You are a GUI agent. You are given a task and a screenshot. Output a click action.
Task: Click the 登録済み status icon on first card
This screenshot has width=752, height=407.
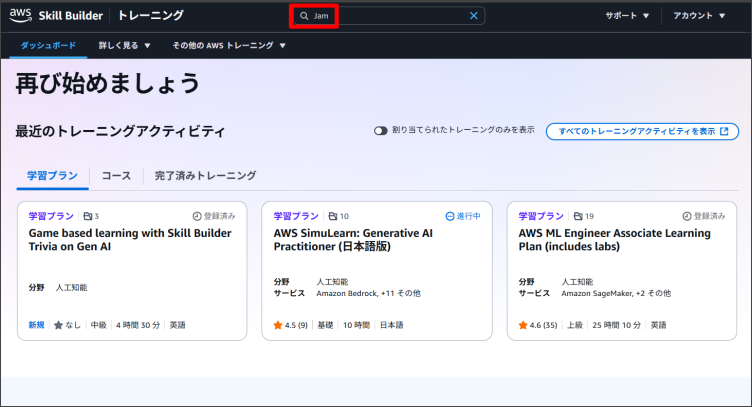pos(197,216)
